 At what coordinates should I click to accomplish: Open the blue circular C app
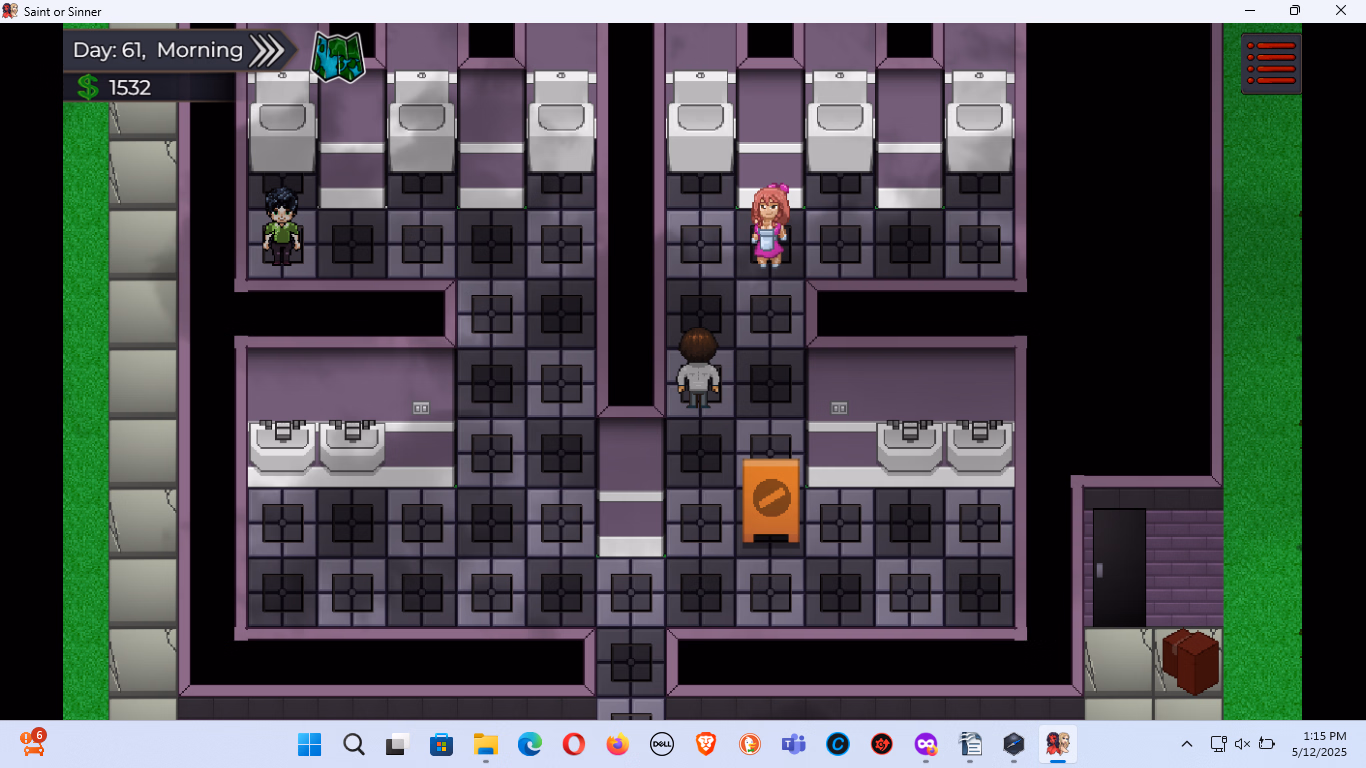[837, 744]
